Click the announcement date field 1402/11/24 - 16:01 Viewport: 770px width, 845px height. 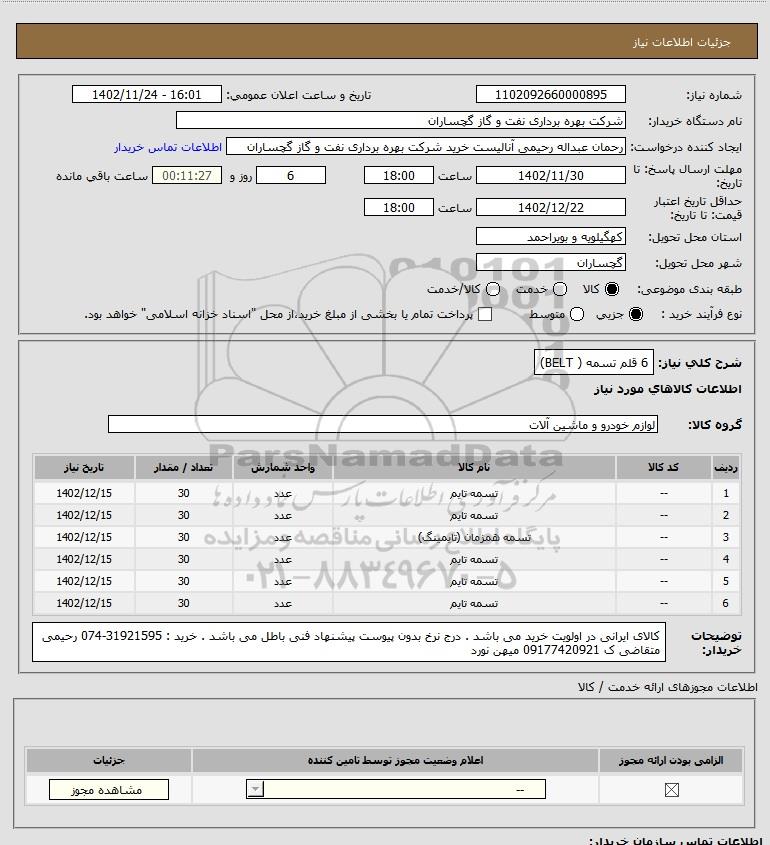tap(147, 94)
